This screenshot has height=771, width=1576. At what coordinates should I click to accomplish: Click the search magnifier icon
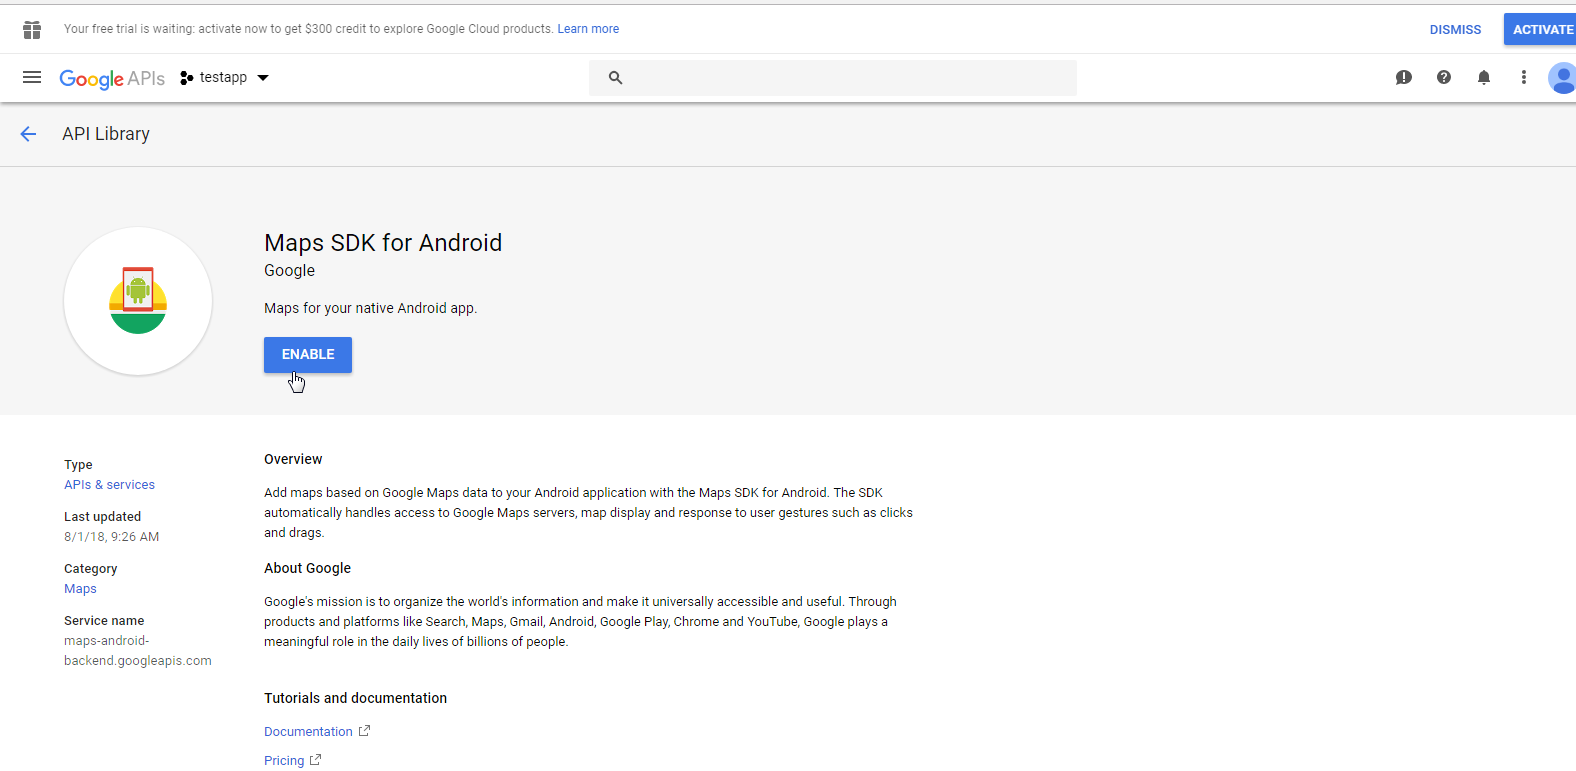[615, 78]
